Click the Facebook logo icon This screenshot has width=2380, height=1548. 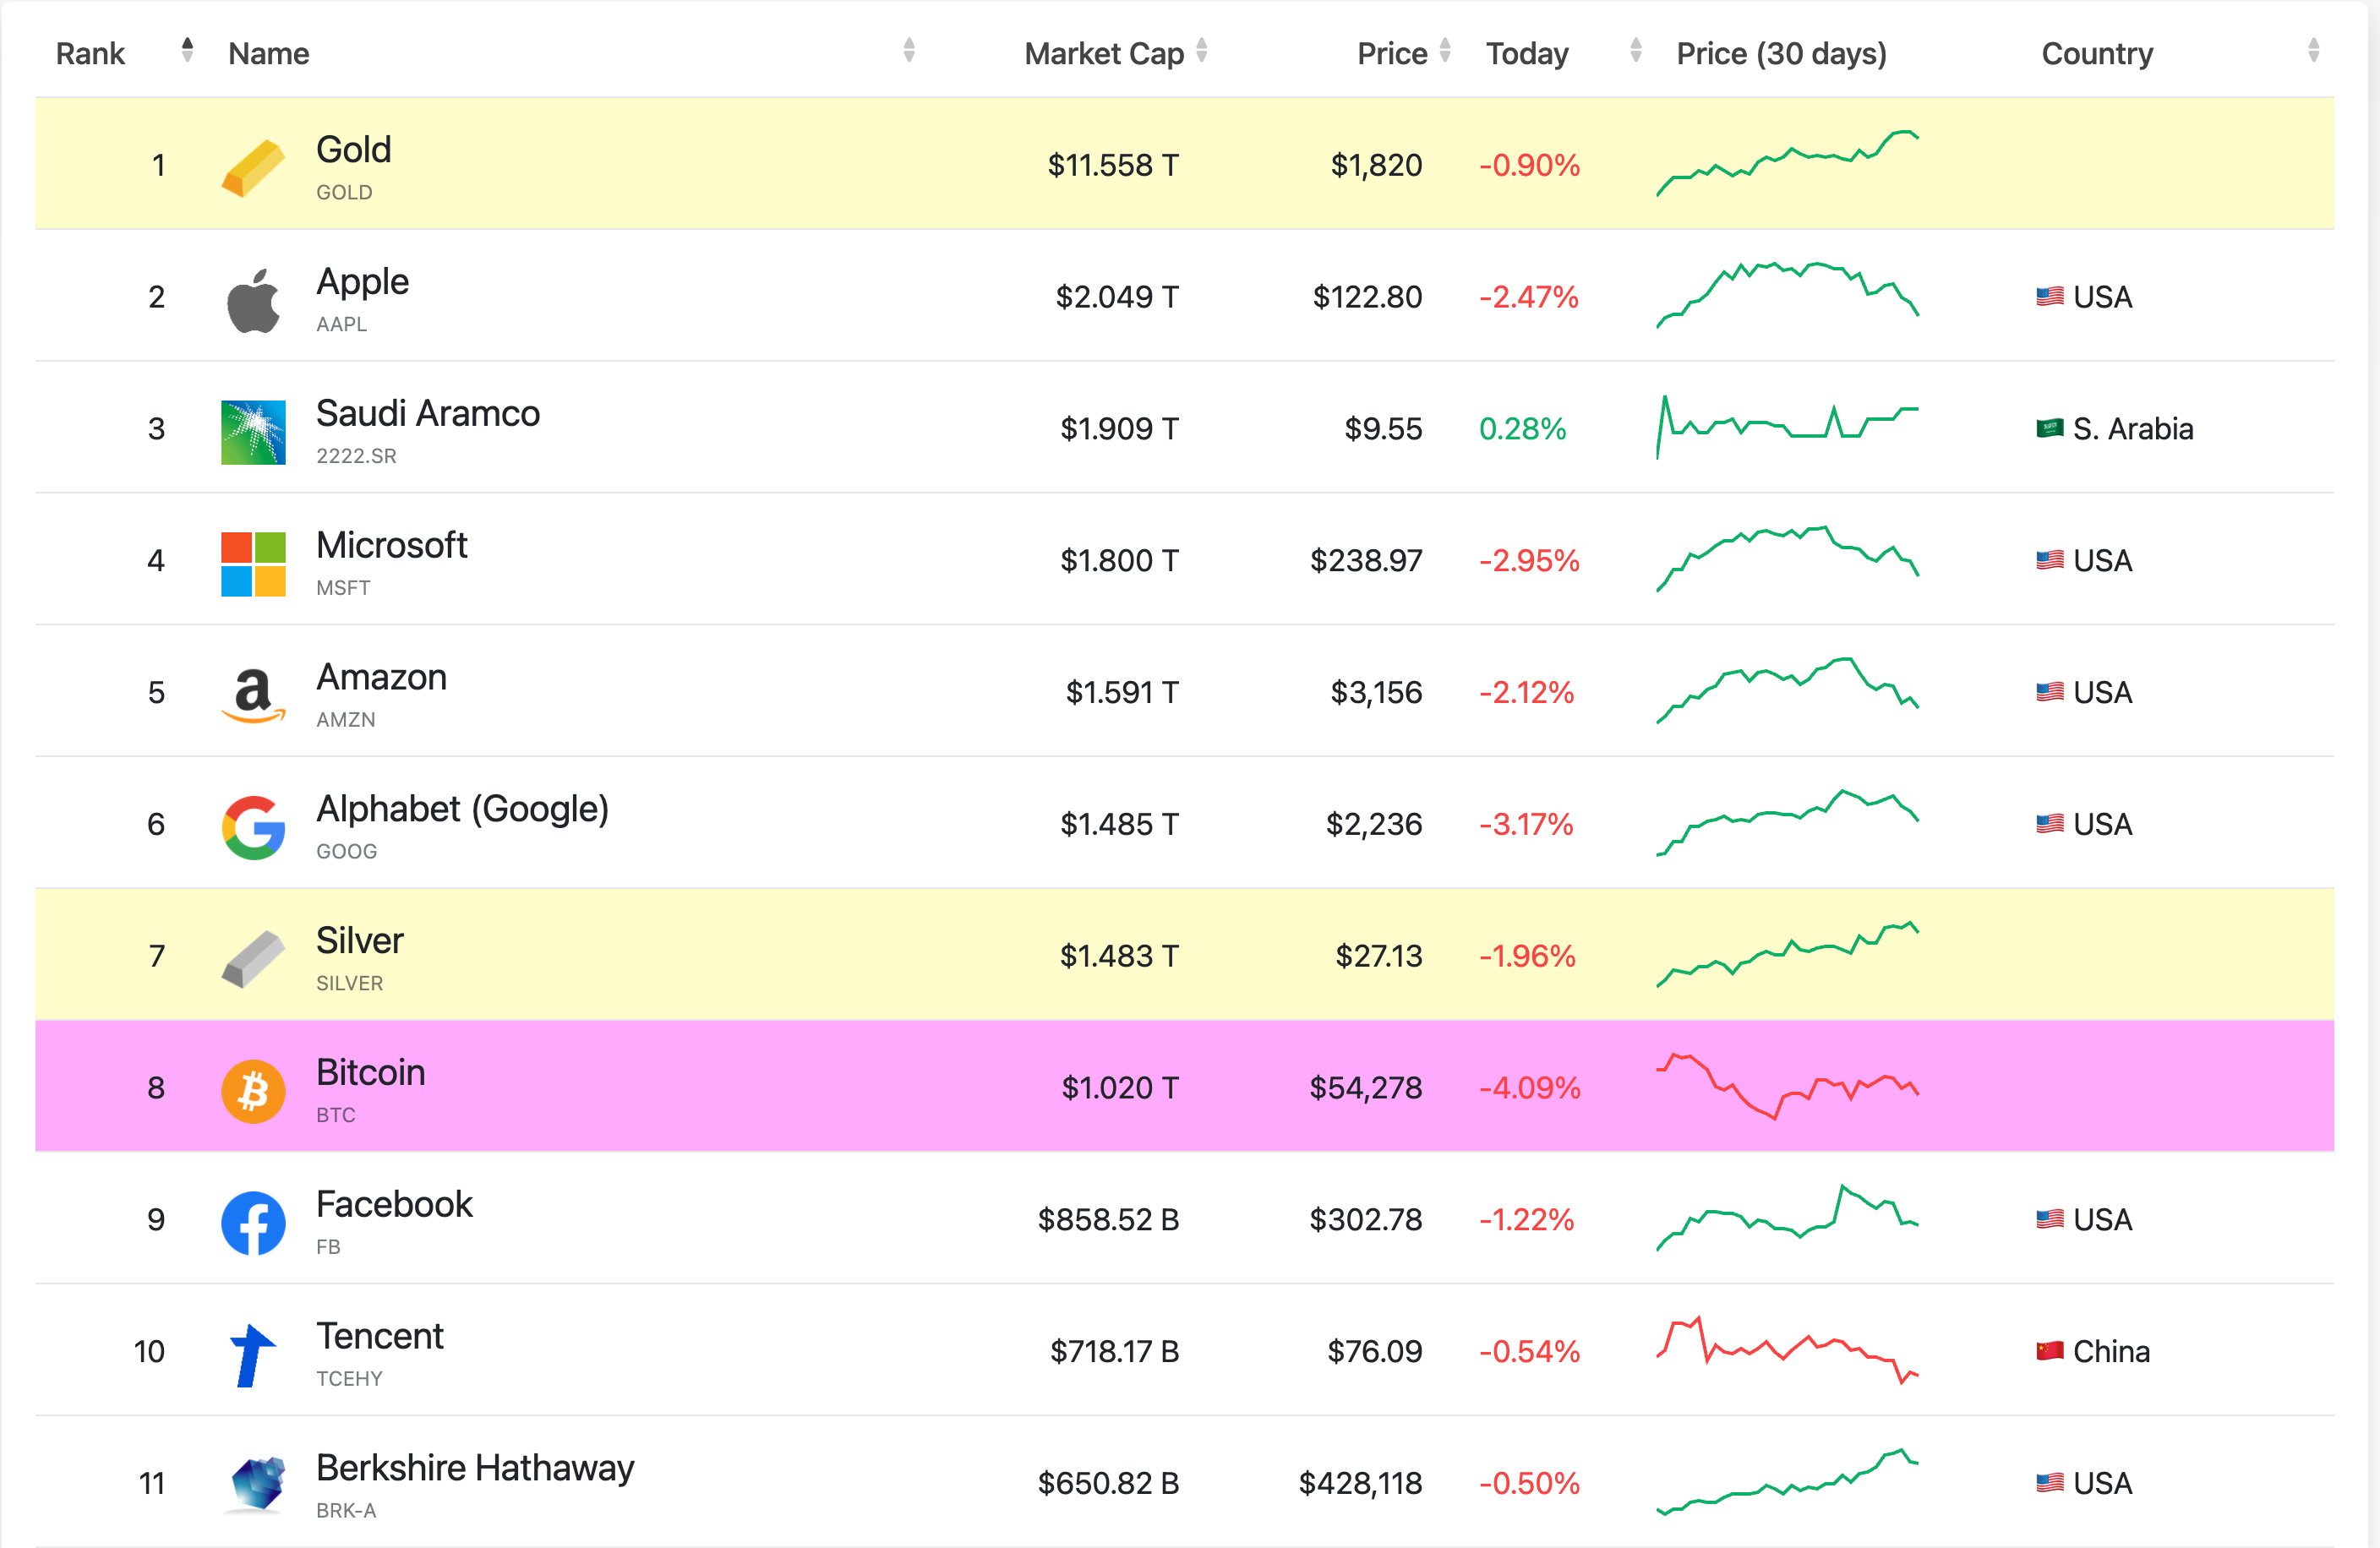(x=253, y=1222)
